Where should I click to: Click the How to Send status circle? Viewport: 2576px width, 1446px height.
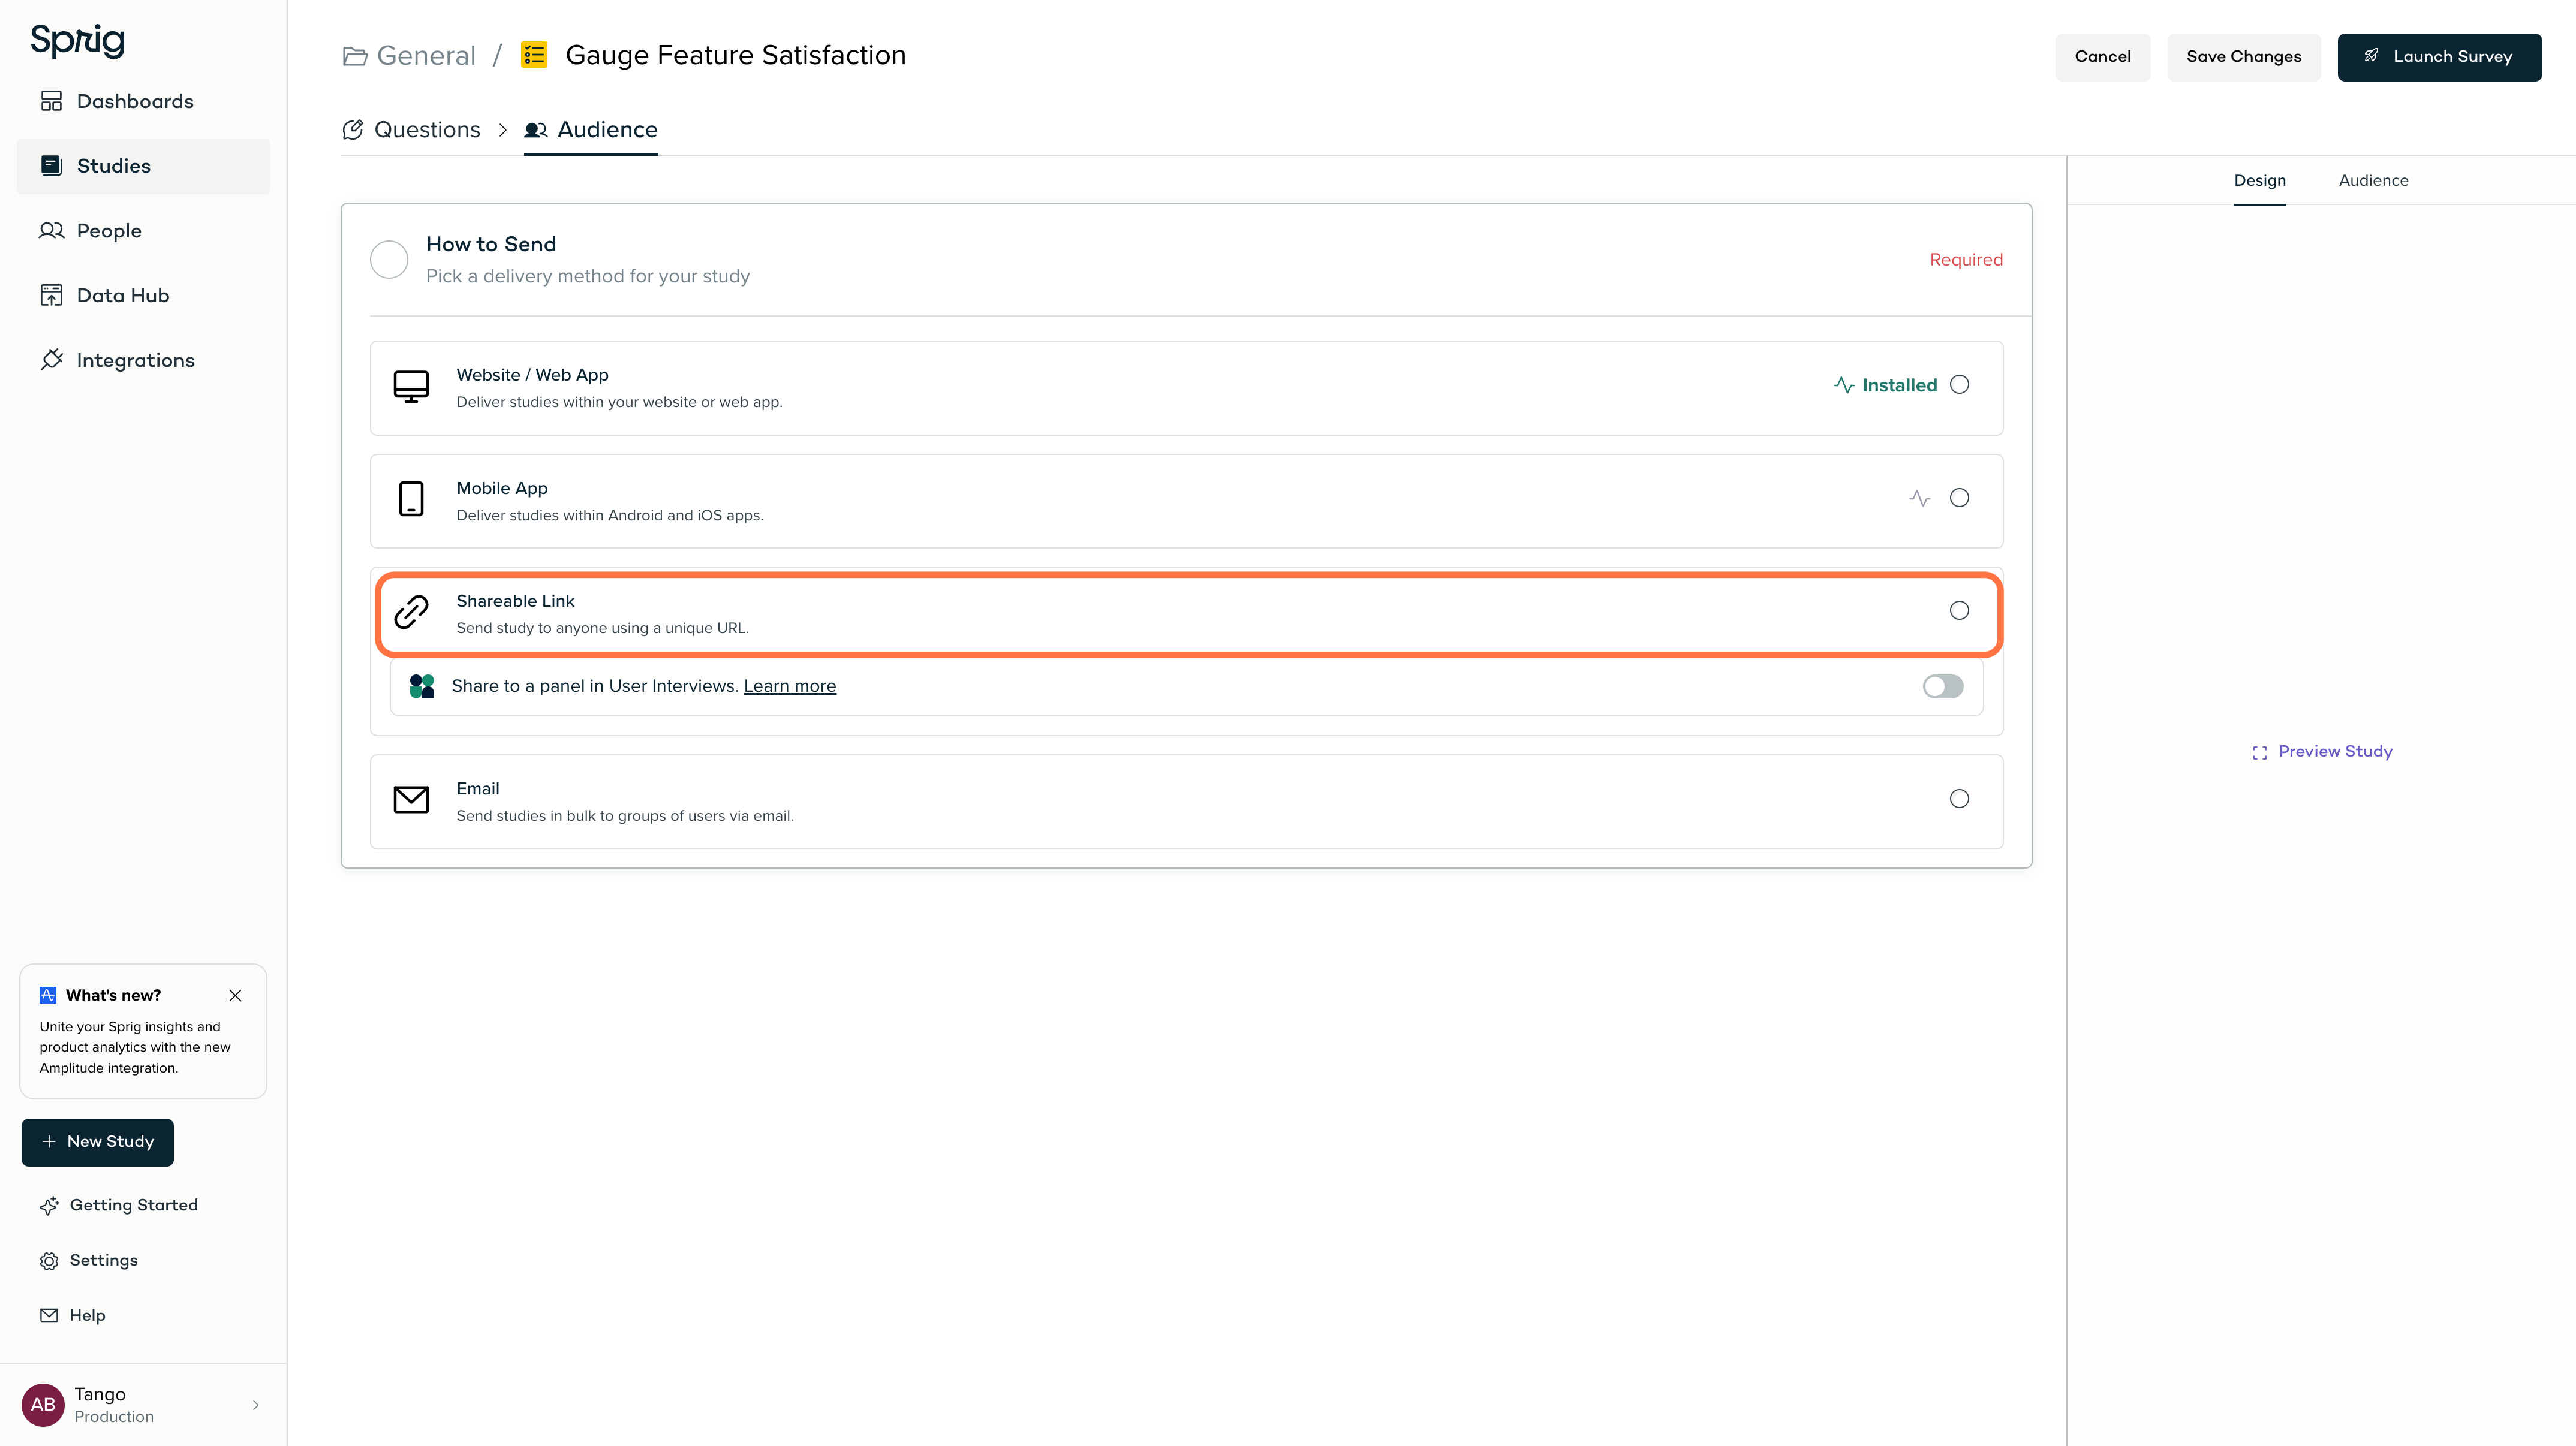point(389,260)
